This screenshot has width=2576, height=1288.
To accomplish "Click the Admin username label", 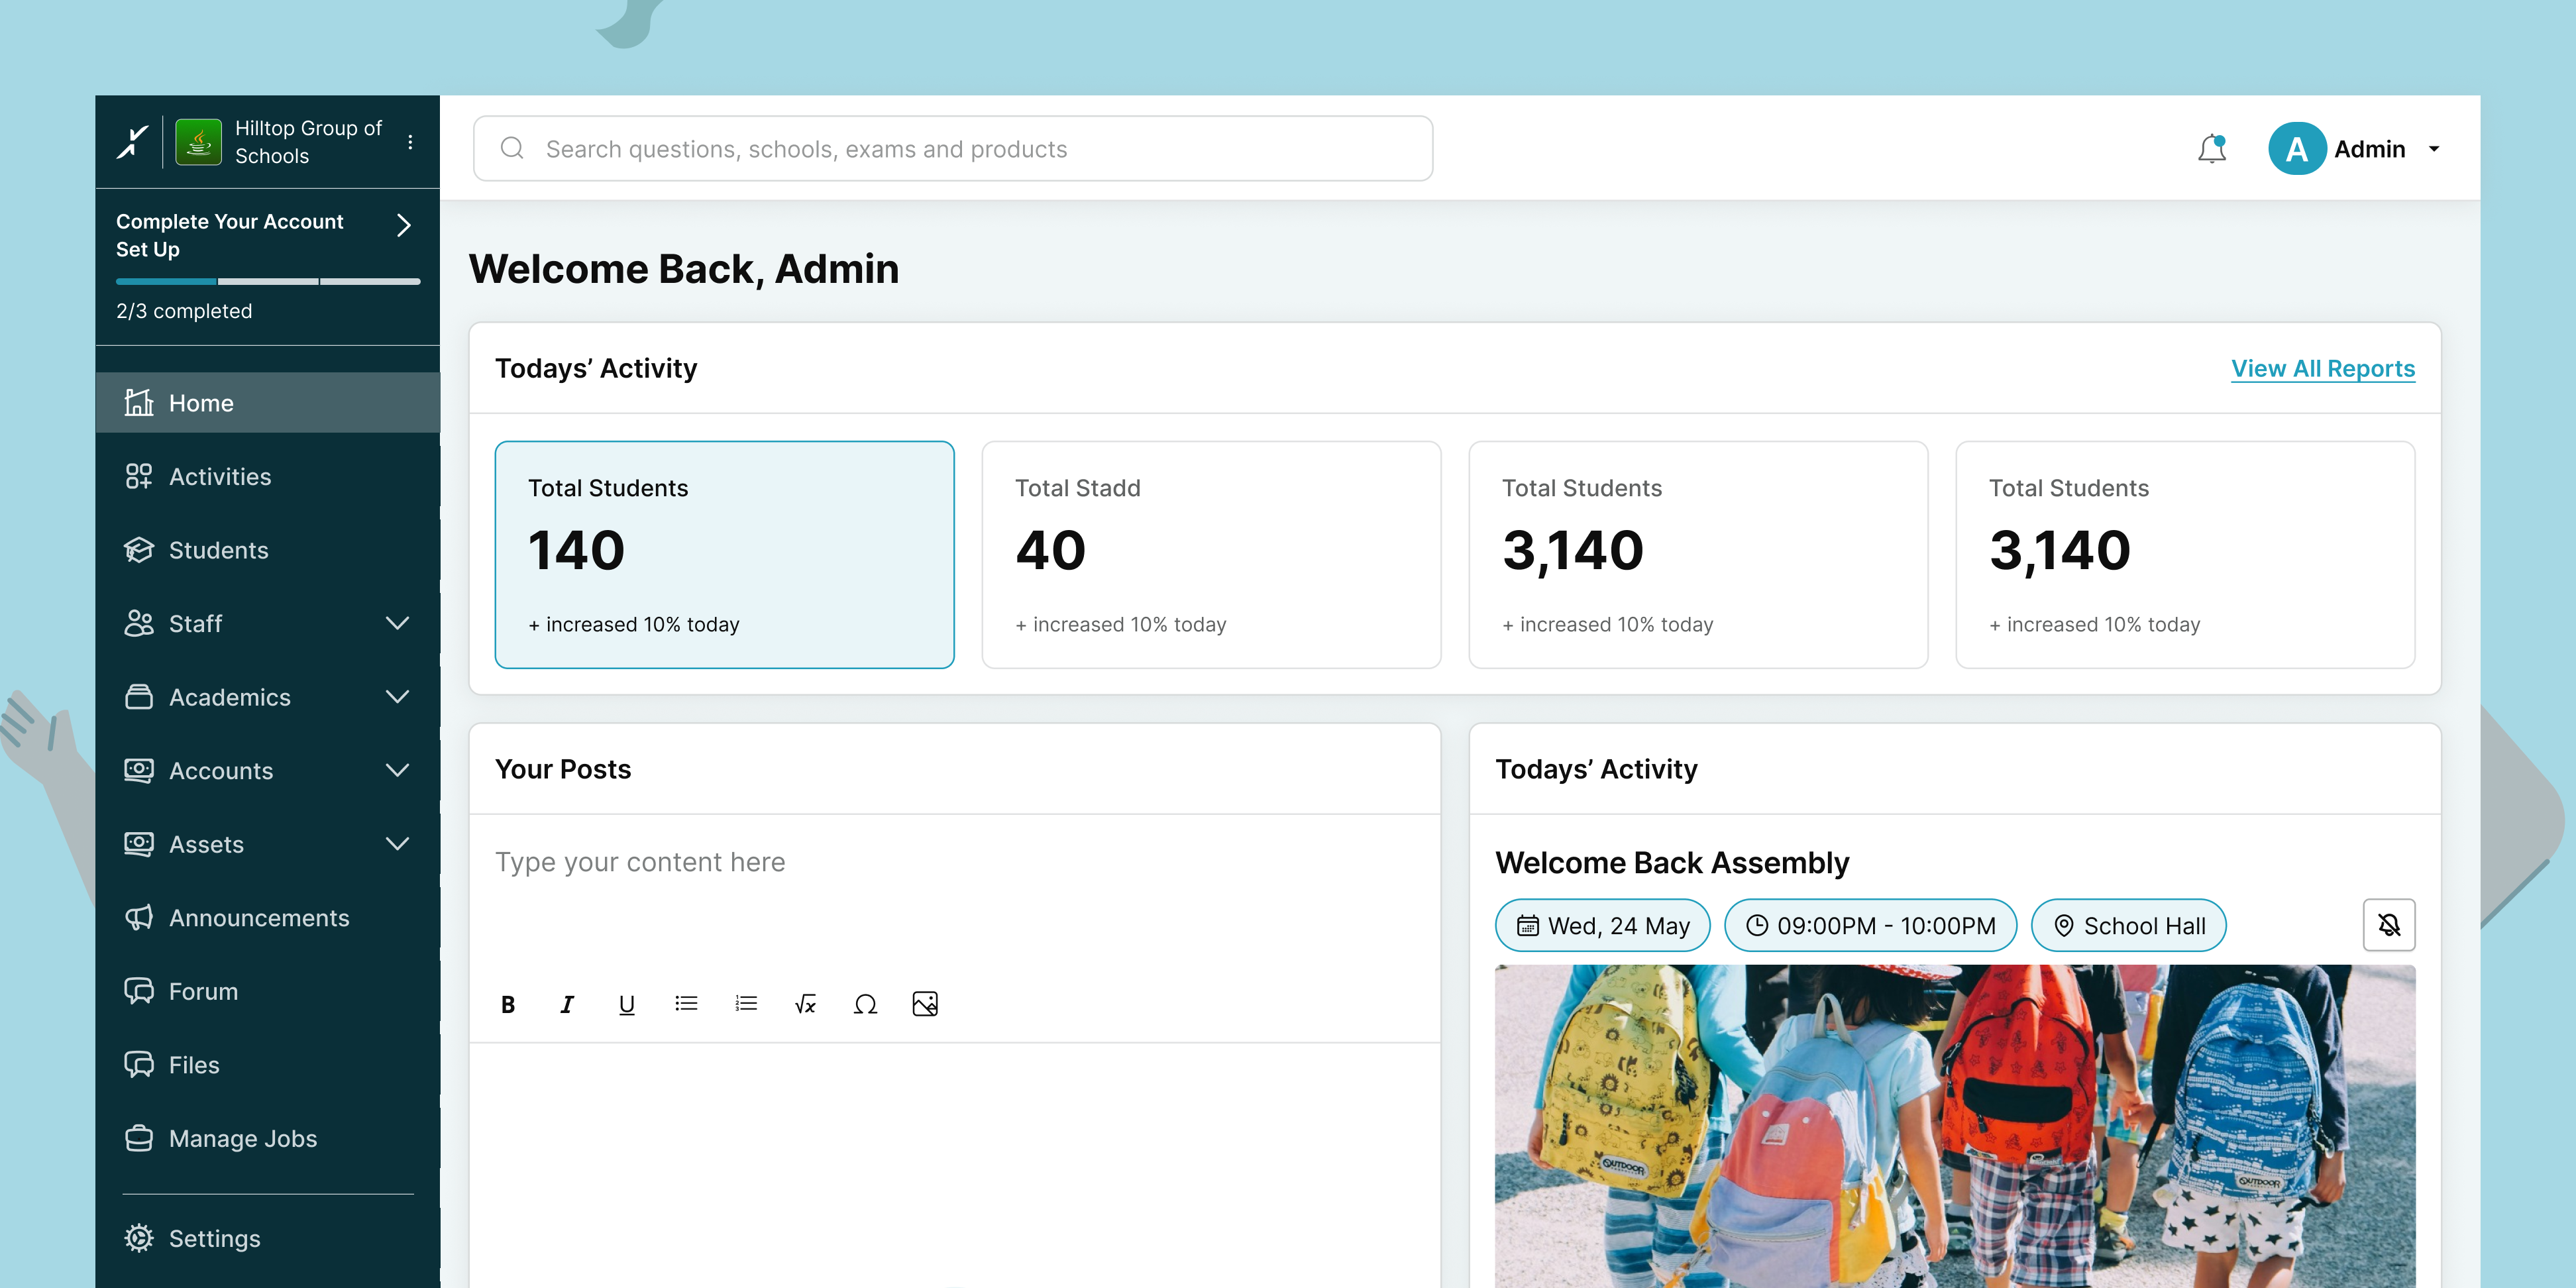I will (2370, 149).
